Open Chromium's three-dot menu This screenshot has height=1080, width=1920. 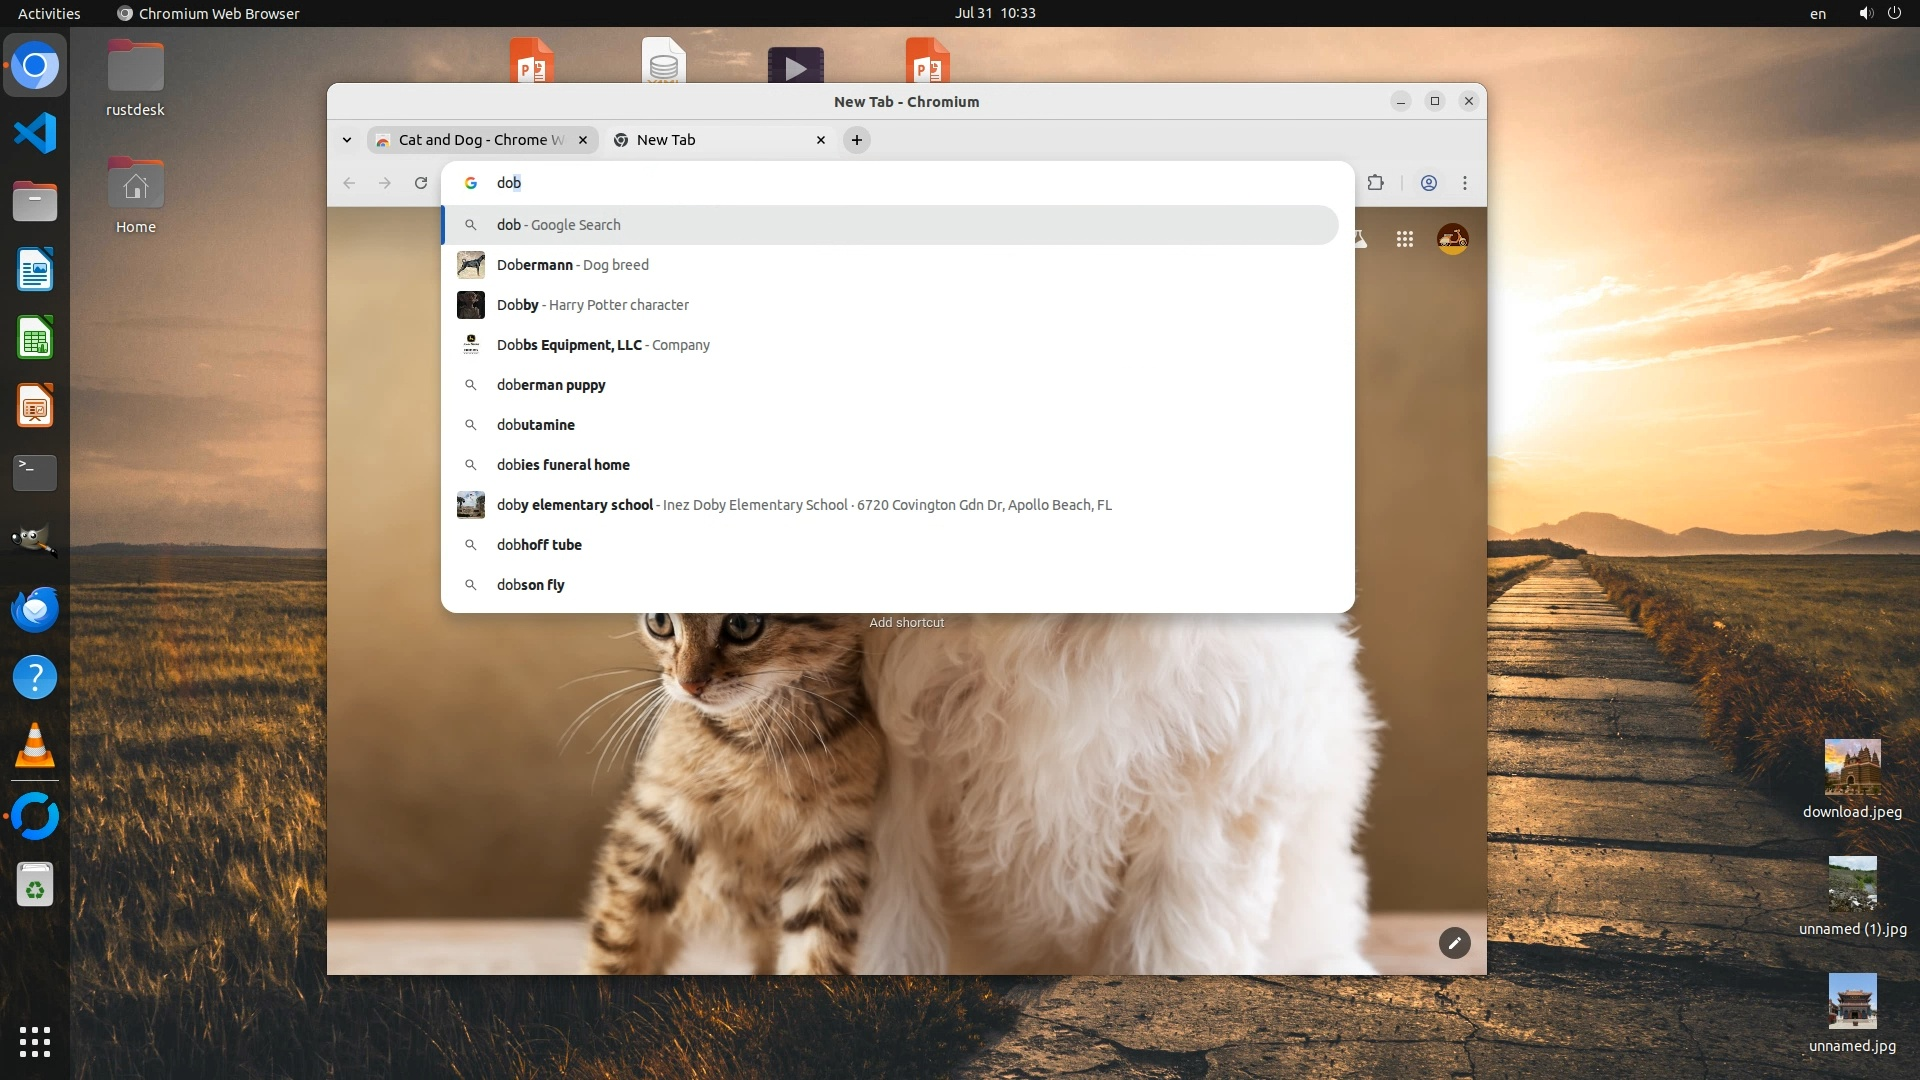[x=1465, y=183]
